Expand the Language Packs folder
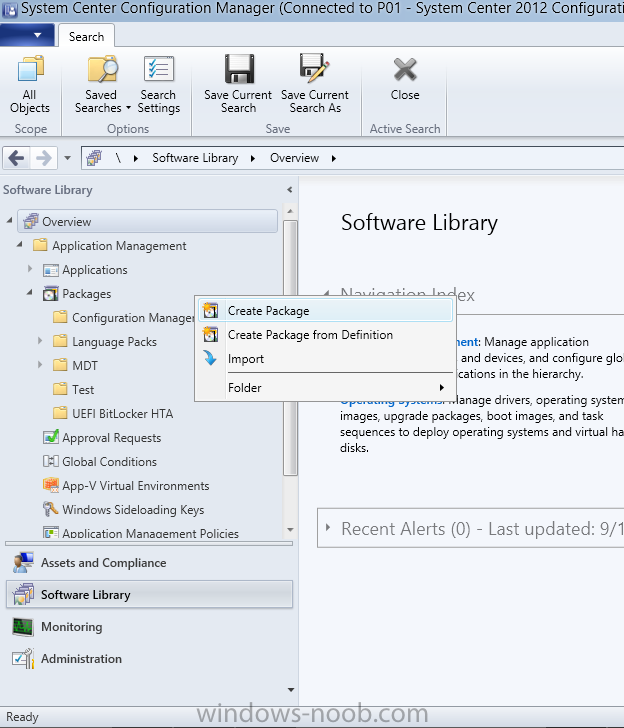624x728 pixels. 40,341
